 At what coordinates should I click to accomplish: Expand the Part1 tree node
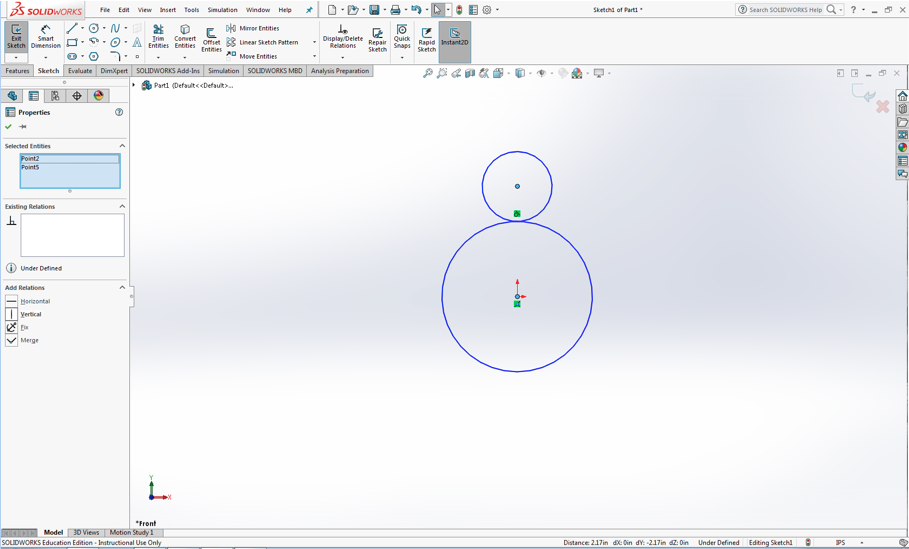click(x=134, y=85)
